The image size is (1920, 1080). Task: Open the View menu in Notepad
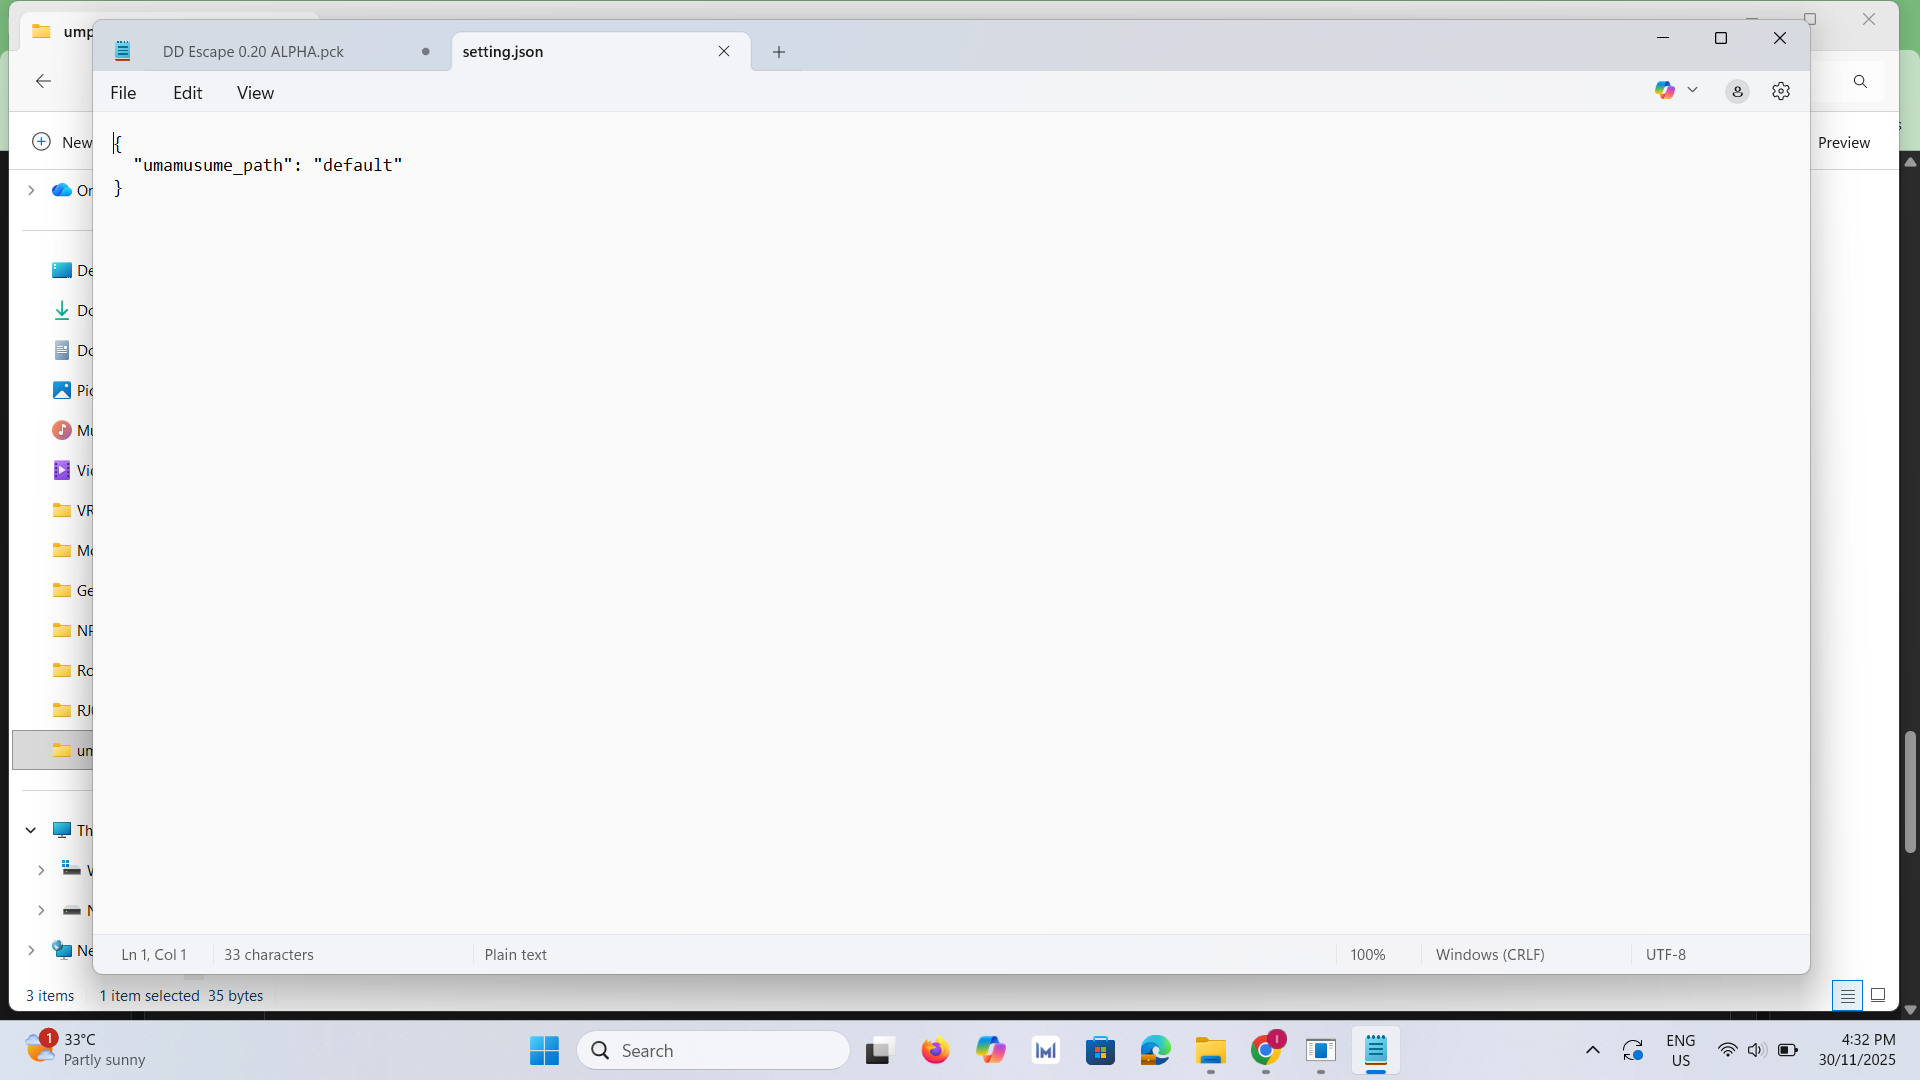255,93
